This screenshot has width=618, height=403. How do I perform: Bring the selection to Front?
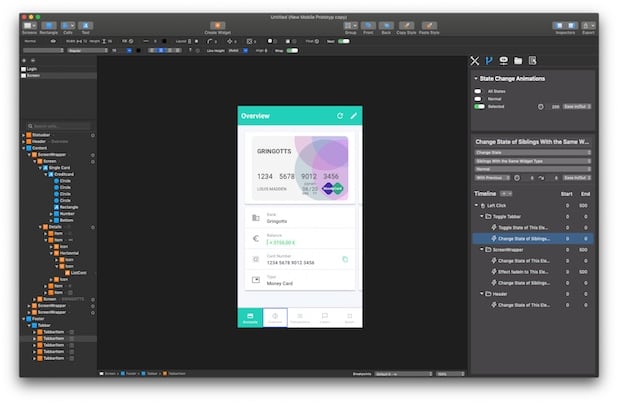[368, 26]
